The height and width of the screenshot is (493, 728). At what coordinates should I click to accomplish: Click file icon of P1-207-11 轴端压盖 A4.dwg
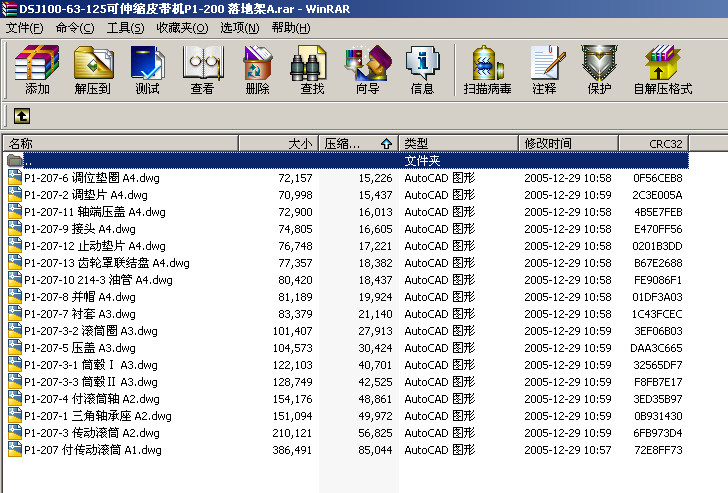click(x=15, y=211)
